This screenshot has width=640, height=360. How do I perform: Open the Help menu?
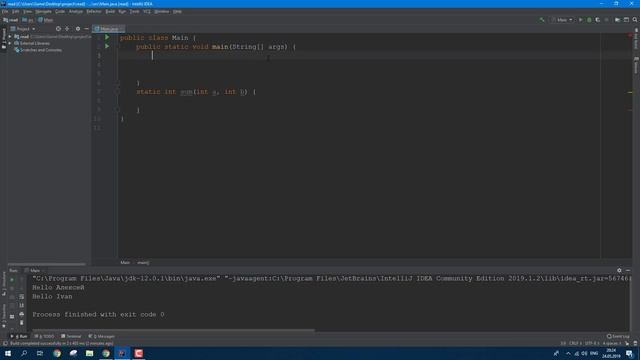click(x=177, y=11)
